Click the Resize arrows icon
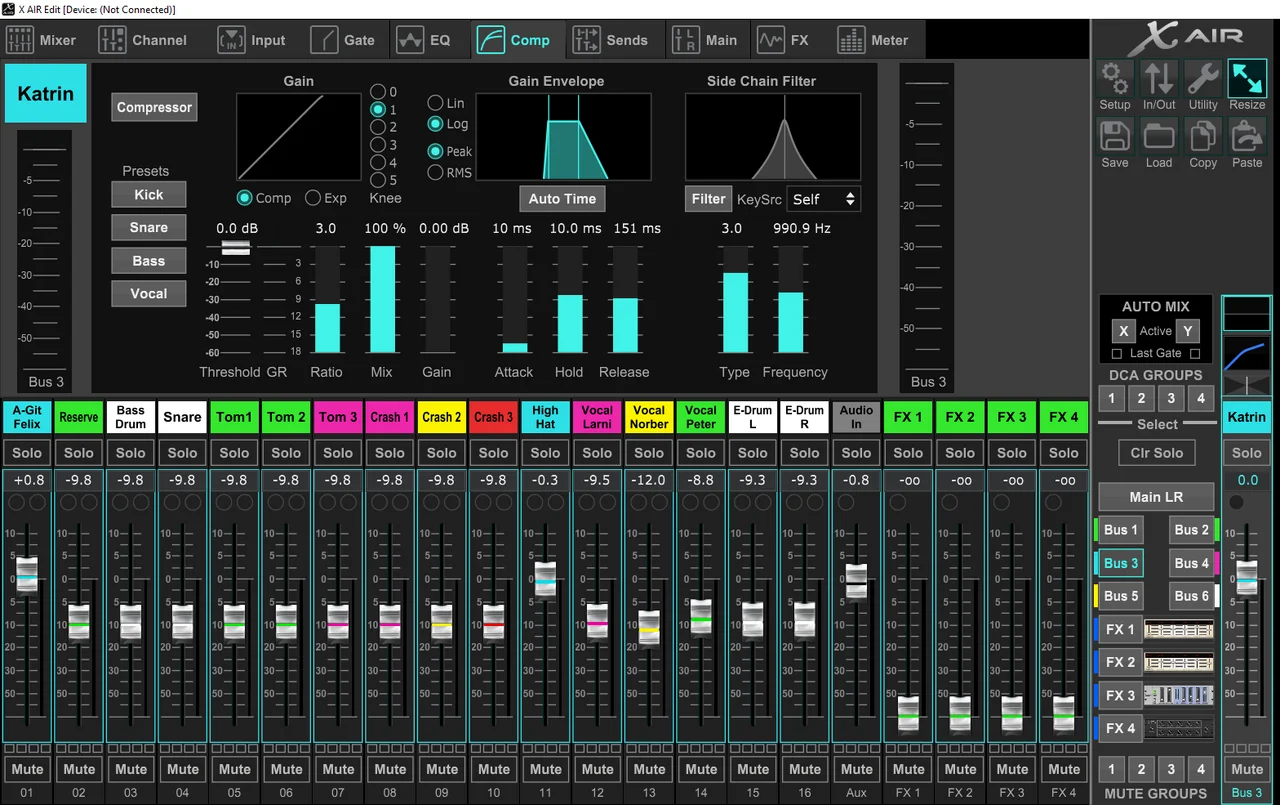1280x805 pixels. pos(1247,79)
